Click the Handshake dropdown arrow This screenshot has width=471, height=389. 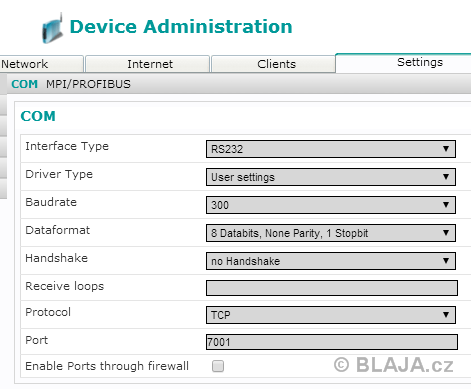coord(446,261)
